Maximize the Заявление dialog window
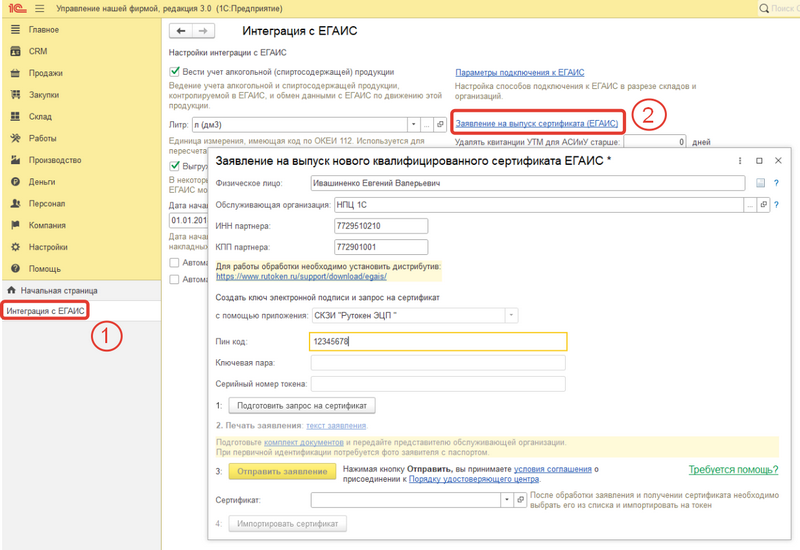The width and height of the screenshot is (800, 550). pyautogui.click(x=759, y=161)
